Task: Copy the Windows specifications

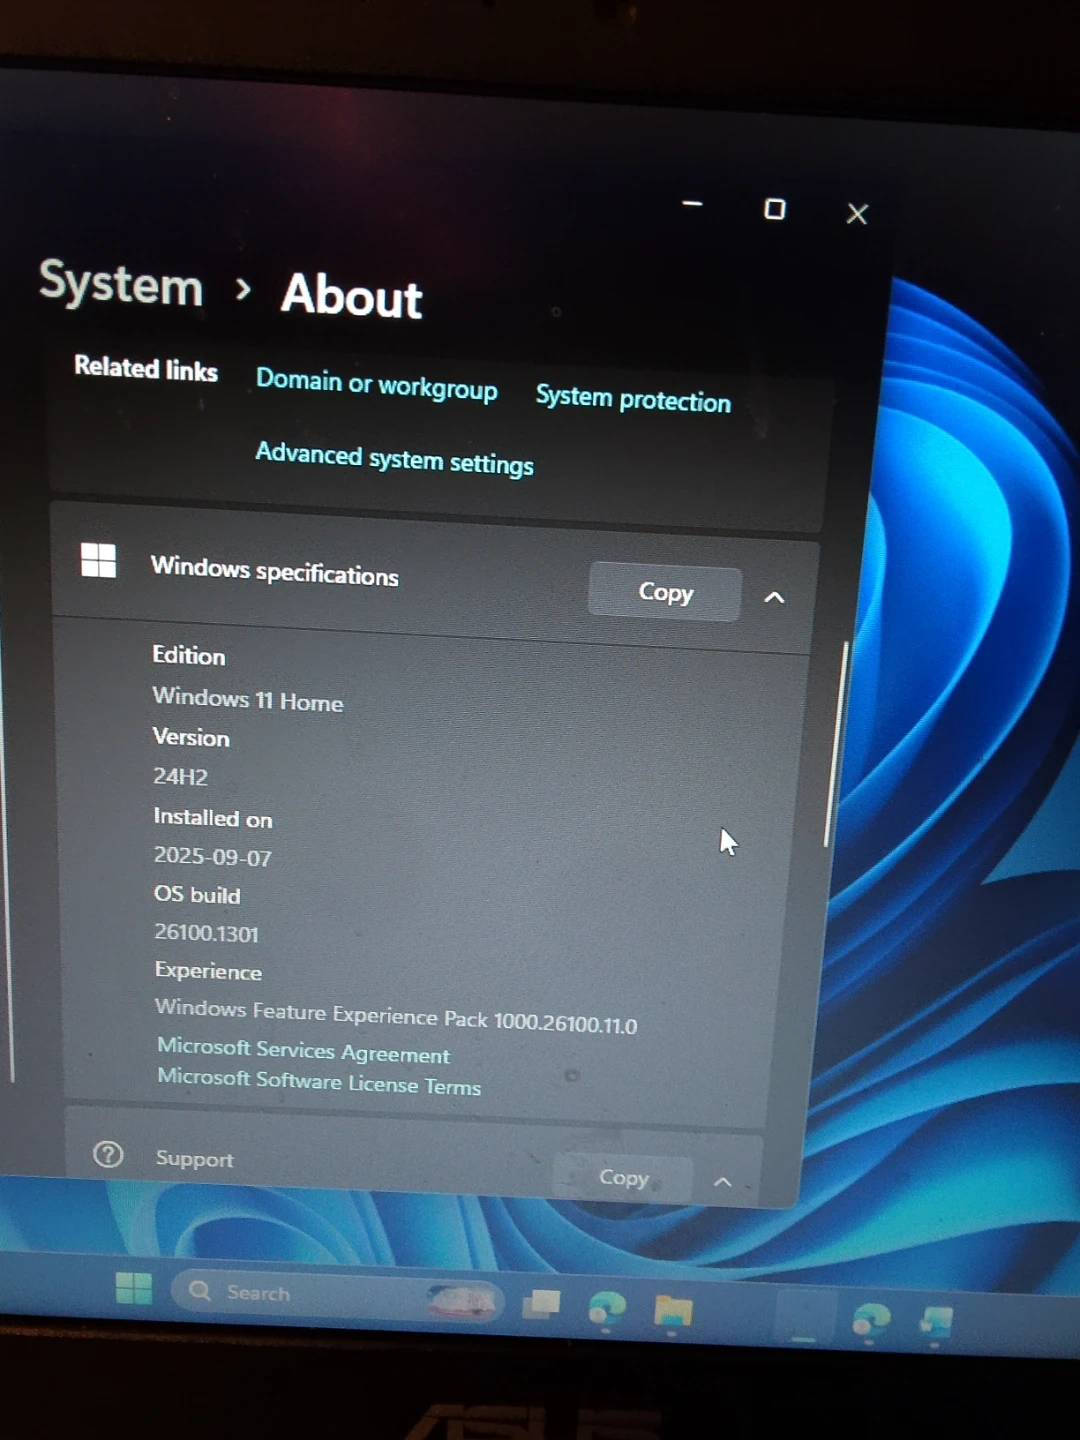Action: [665, 592]
